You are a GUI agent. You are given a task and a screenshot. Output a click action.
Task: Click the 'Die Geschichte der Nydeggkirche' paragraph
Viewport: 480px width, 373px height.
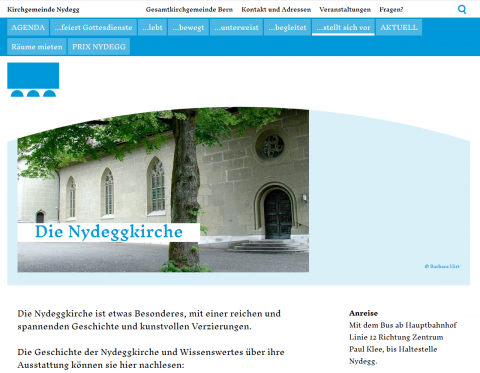[x=151, y=358]
